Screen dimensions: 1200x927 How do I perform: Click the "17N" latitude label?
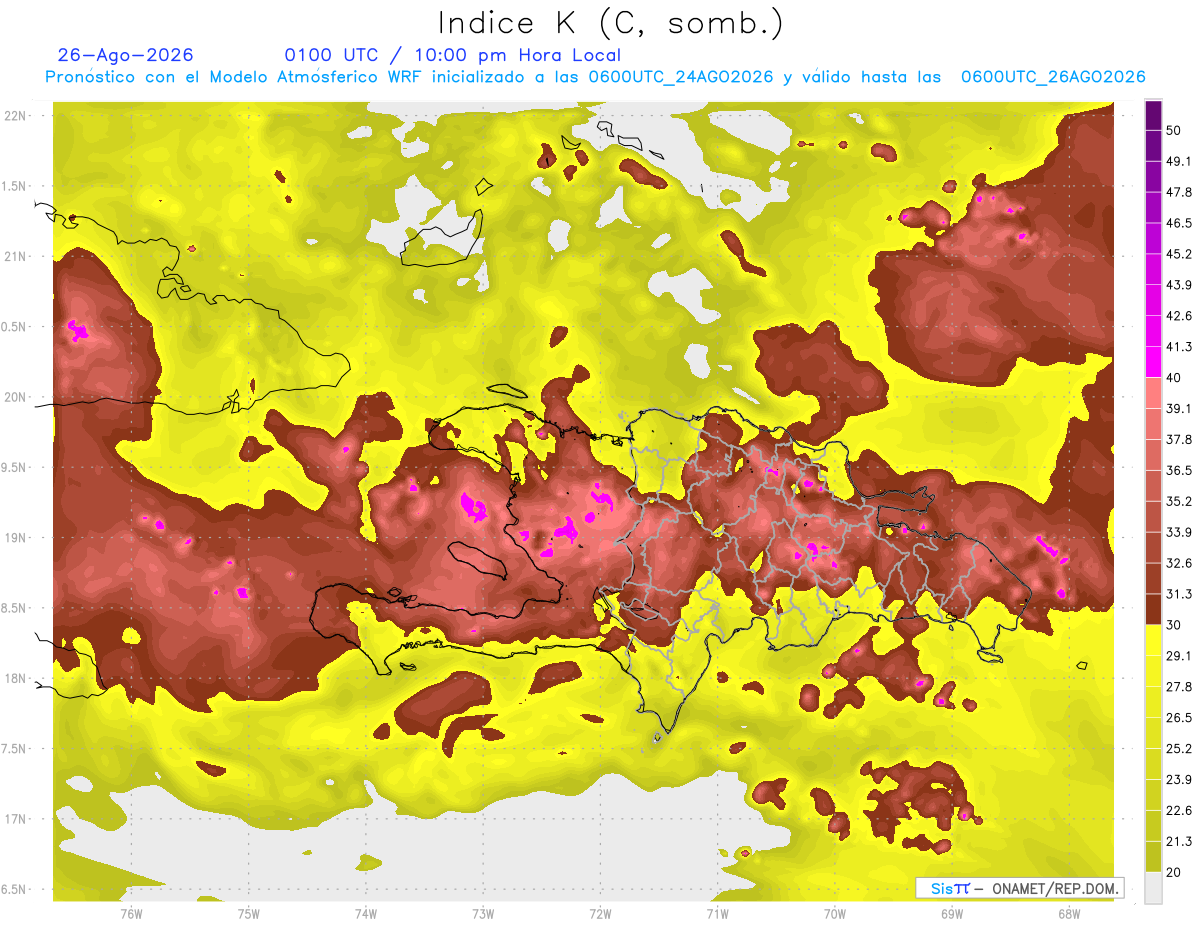click(x=15, y=819)
